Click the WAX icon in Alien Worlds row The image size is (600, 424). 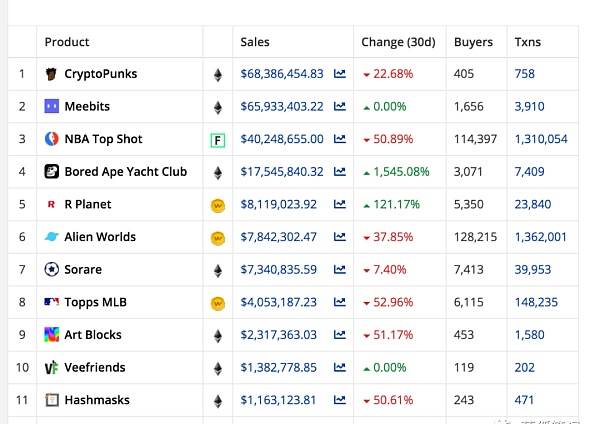tap(218, 238)
